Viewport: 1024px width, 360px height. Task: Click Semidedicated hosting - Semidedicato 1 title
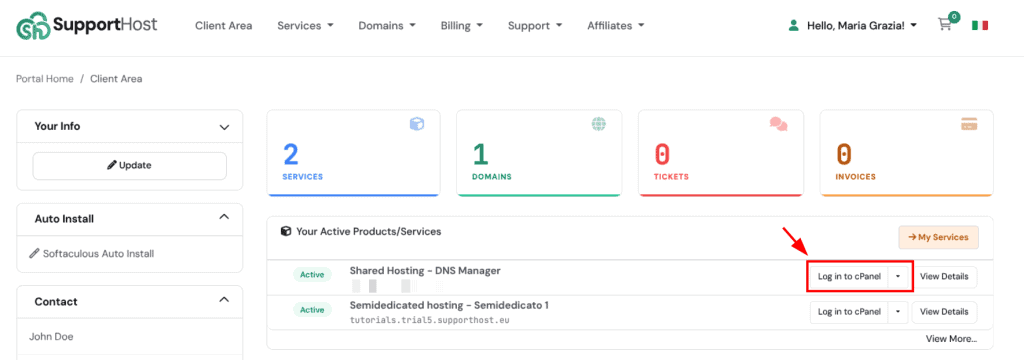pos(449,305)
